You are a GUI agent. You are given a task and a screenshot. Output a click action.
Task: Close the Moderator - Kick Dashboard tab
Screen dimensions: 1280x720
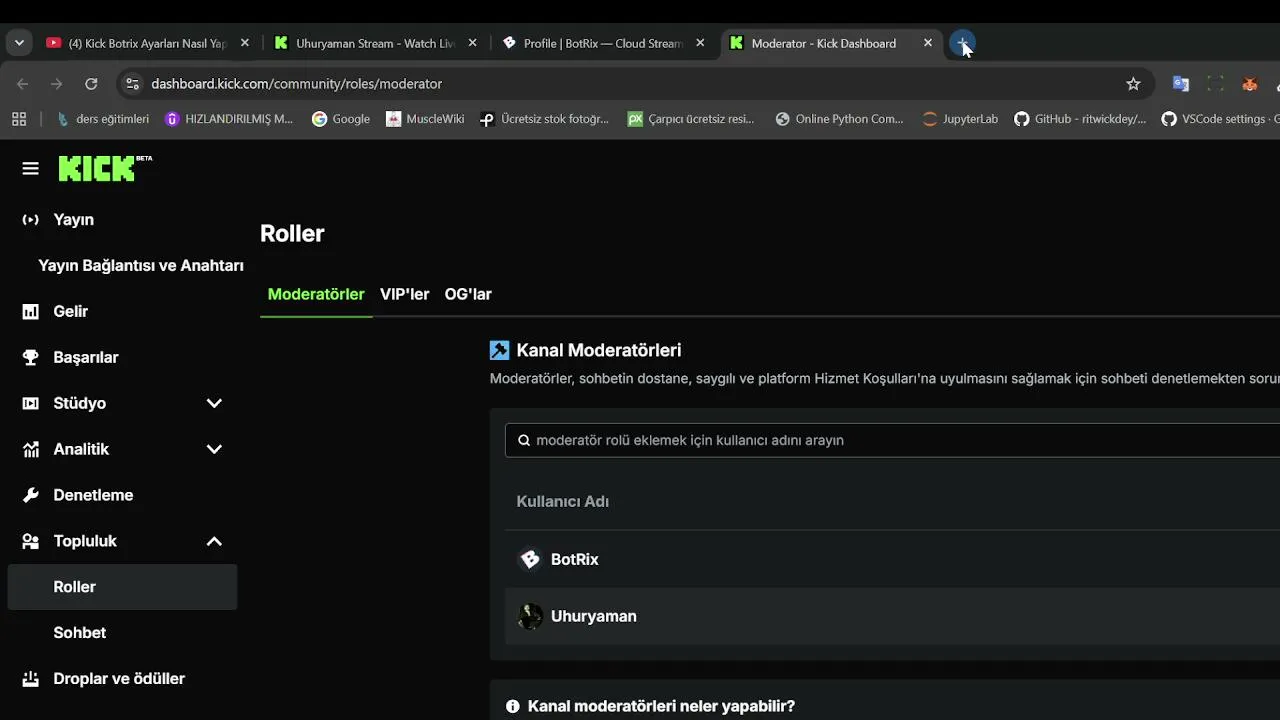tap(928, 43)
